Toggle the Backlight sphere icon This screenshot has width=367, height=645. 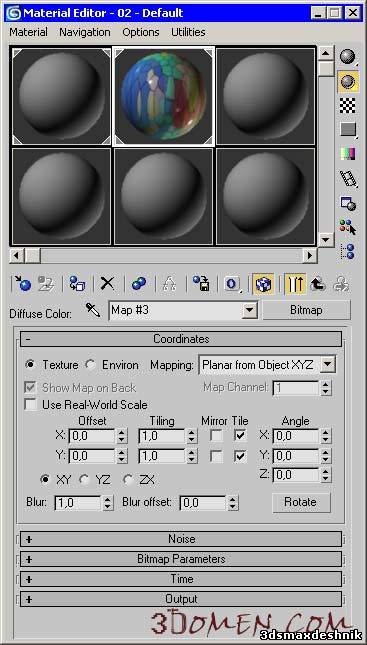click(348, 82)
